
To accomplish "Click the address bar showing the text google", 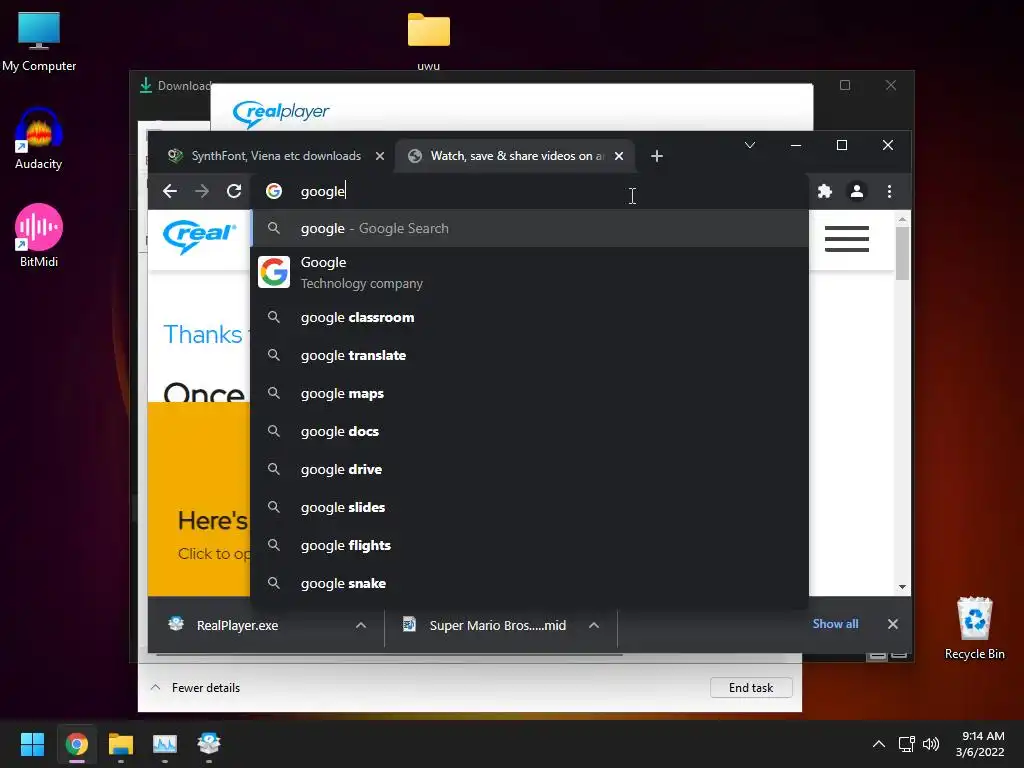I will click(x=529, y=191).
